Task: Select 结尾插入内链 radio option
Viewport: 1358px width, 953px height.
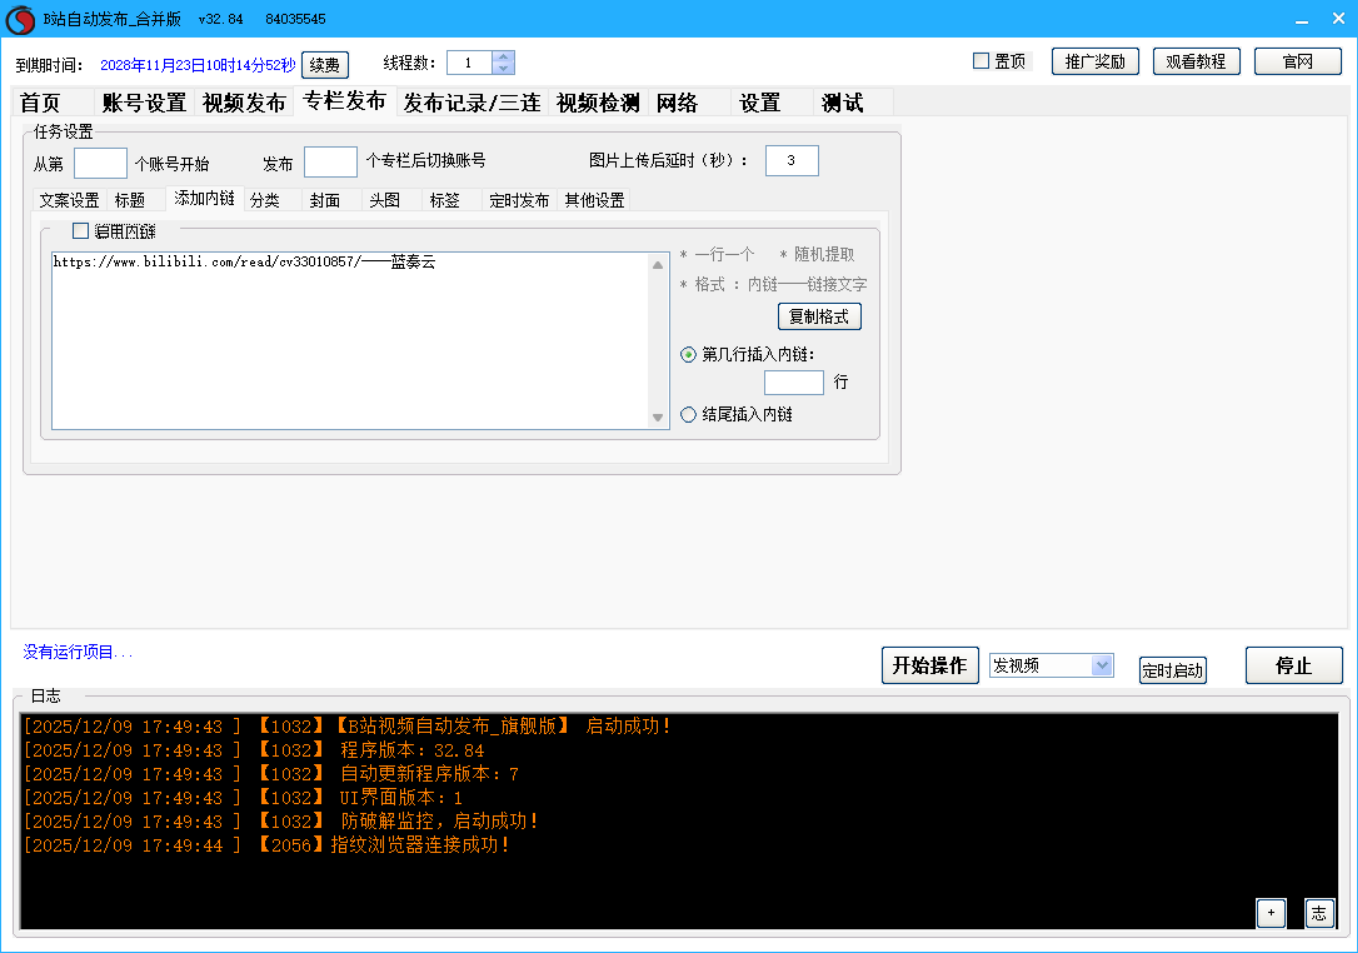Action: point(688,414)
